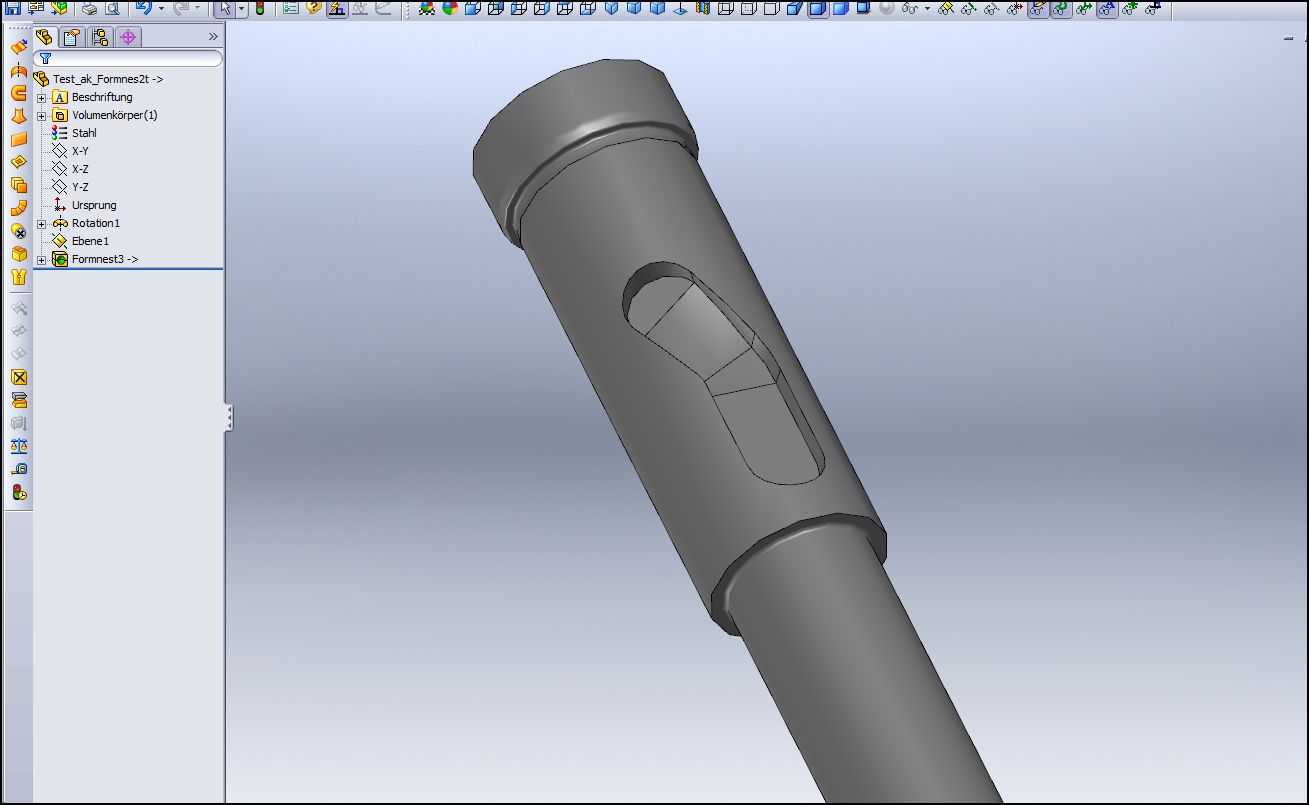The width and height of the screenshot is (1309, 805).
Task: Collapse the feature manager panel handle
Action: (x=229, y=417)
